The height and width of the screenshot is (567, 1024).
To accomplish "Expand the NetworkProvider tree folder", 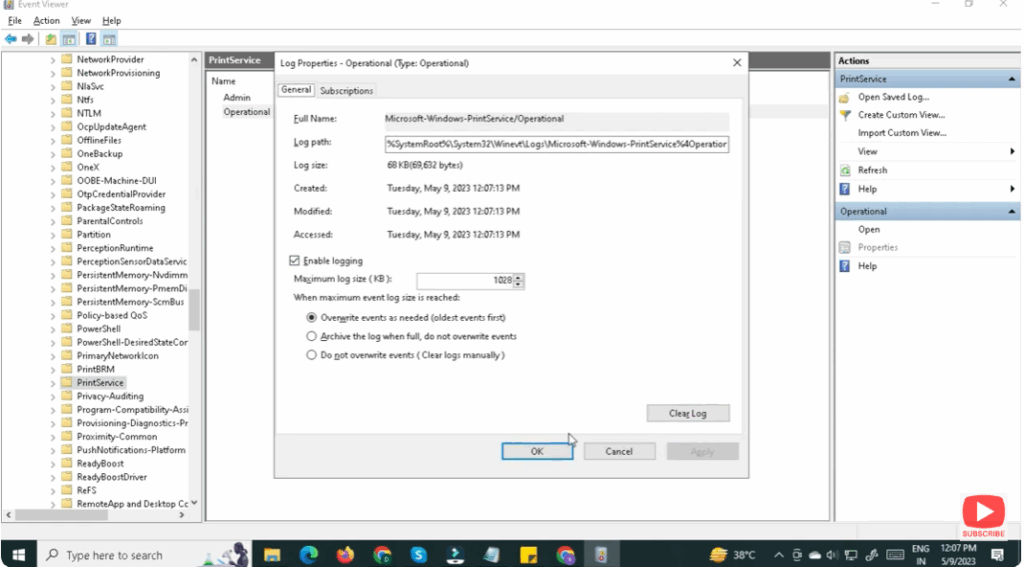I will [x=52, y=59].
